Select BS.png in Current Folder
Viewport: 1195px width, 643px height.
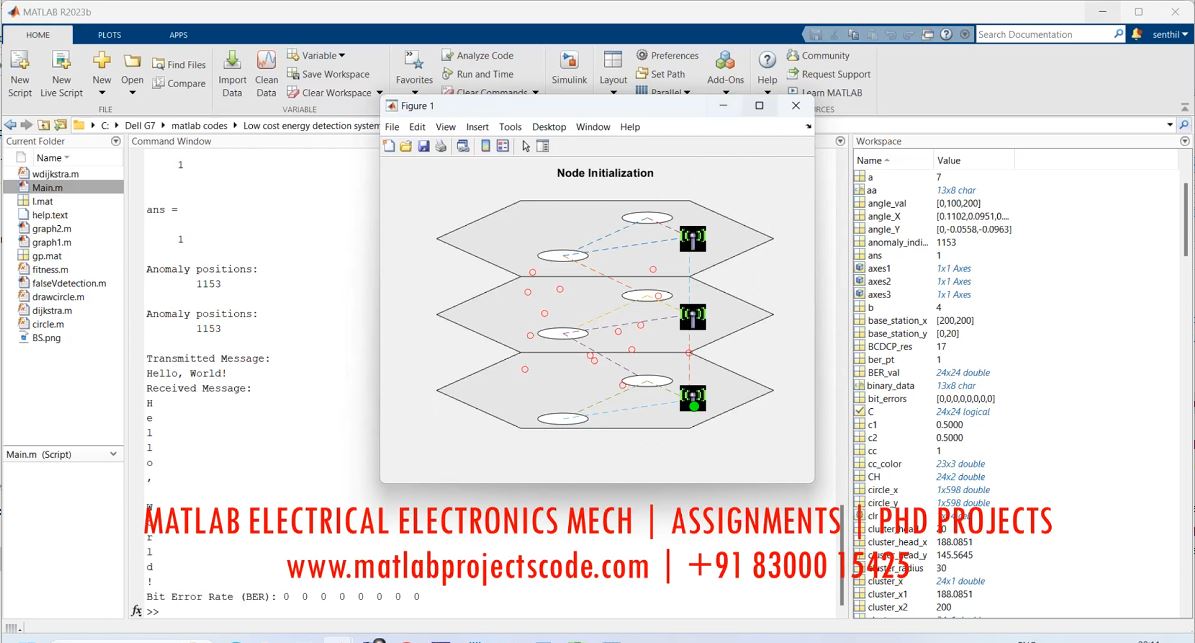46,337
